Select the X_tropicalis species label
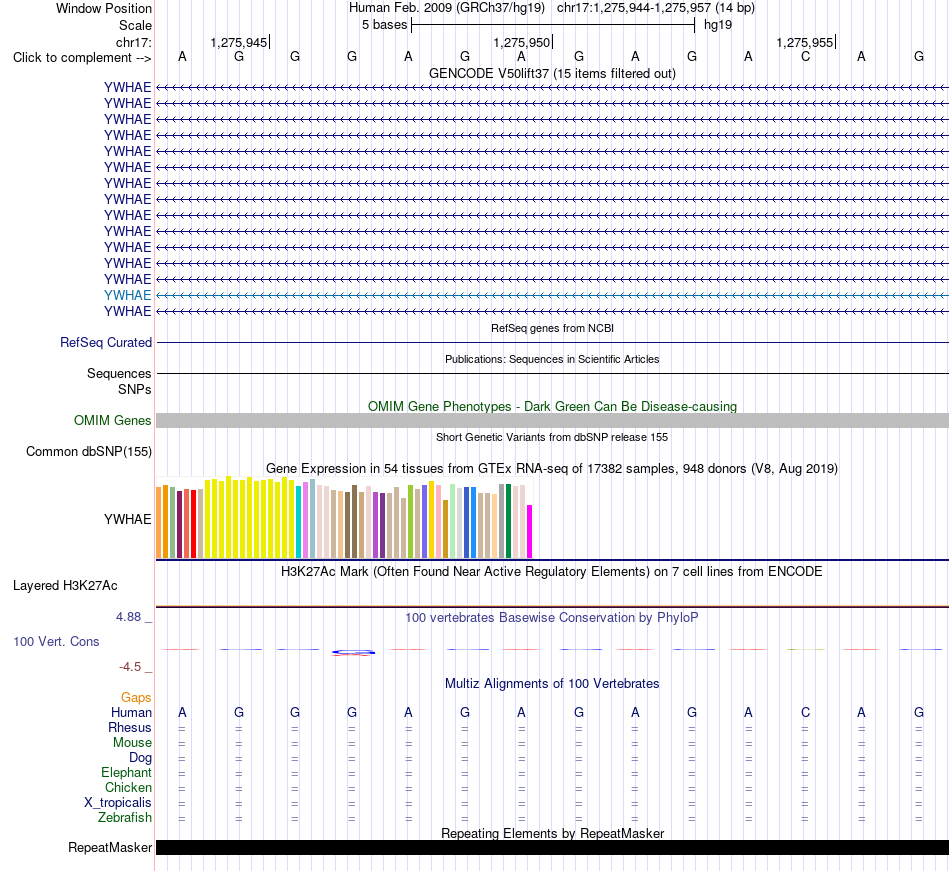950x871 pixels. tap(118, 803)
